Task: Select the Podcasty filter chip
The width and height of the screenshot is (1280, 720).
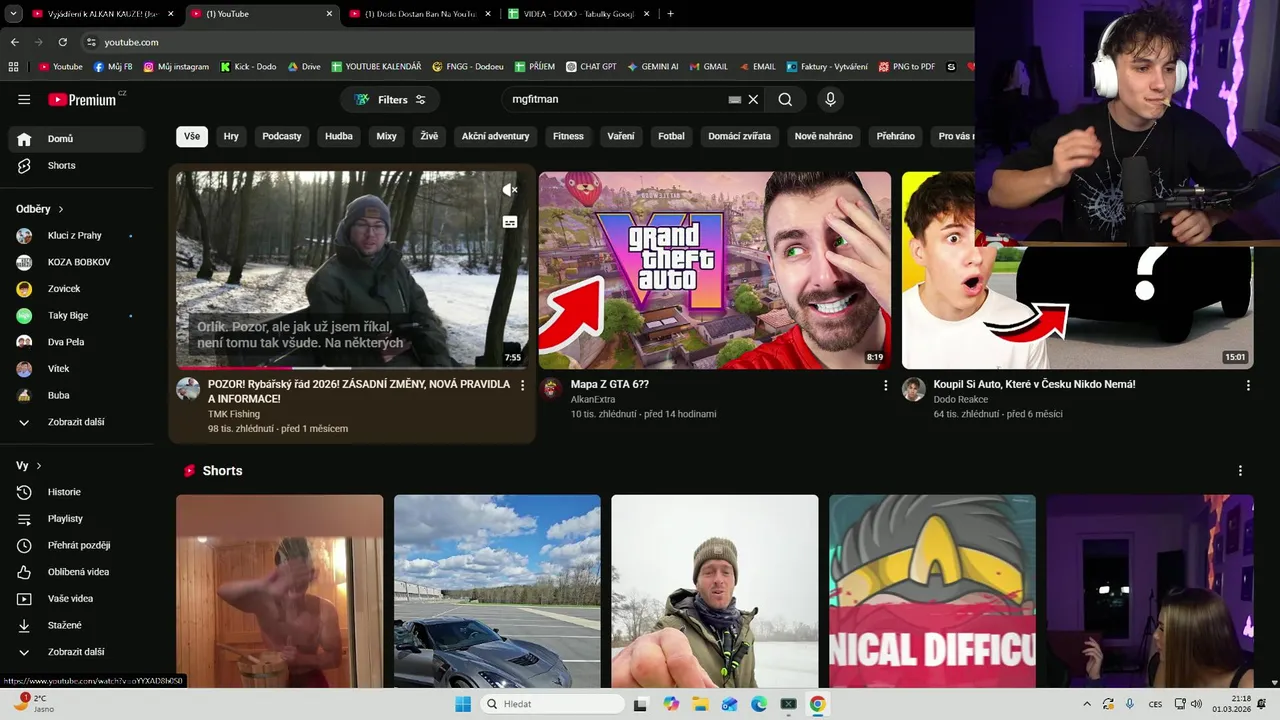Action: [282, 136]
